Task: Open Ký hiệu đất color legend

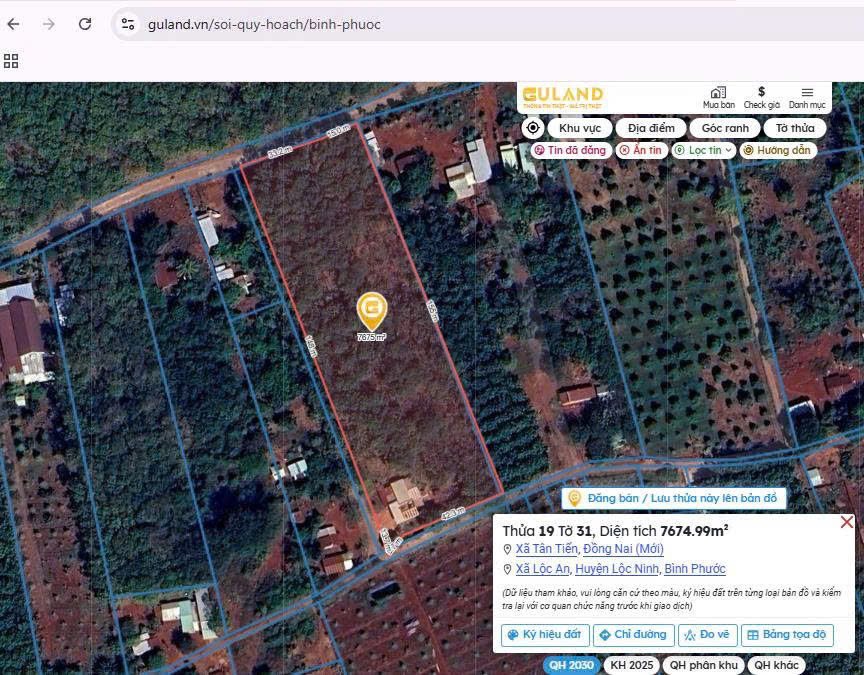Action: pyautogui.click(x=544, y=635)
